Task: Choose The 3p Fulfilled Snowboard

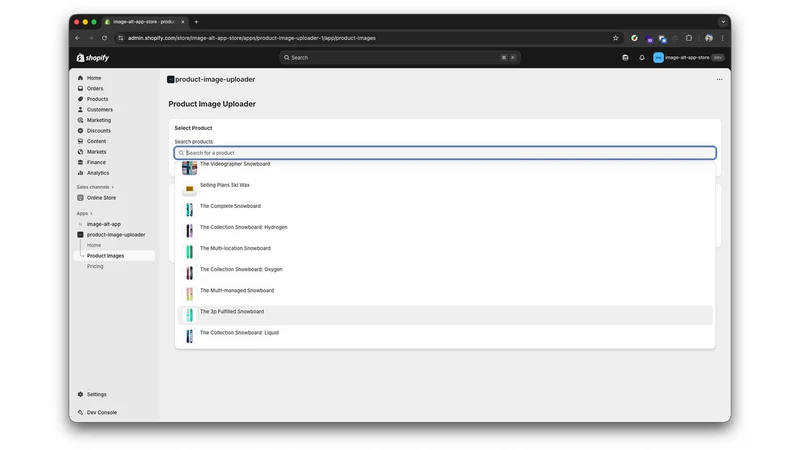Action: pyautogui.click(x=445, y=315)
